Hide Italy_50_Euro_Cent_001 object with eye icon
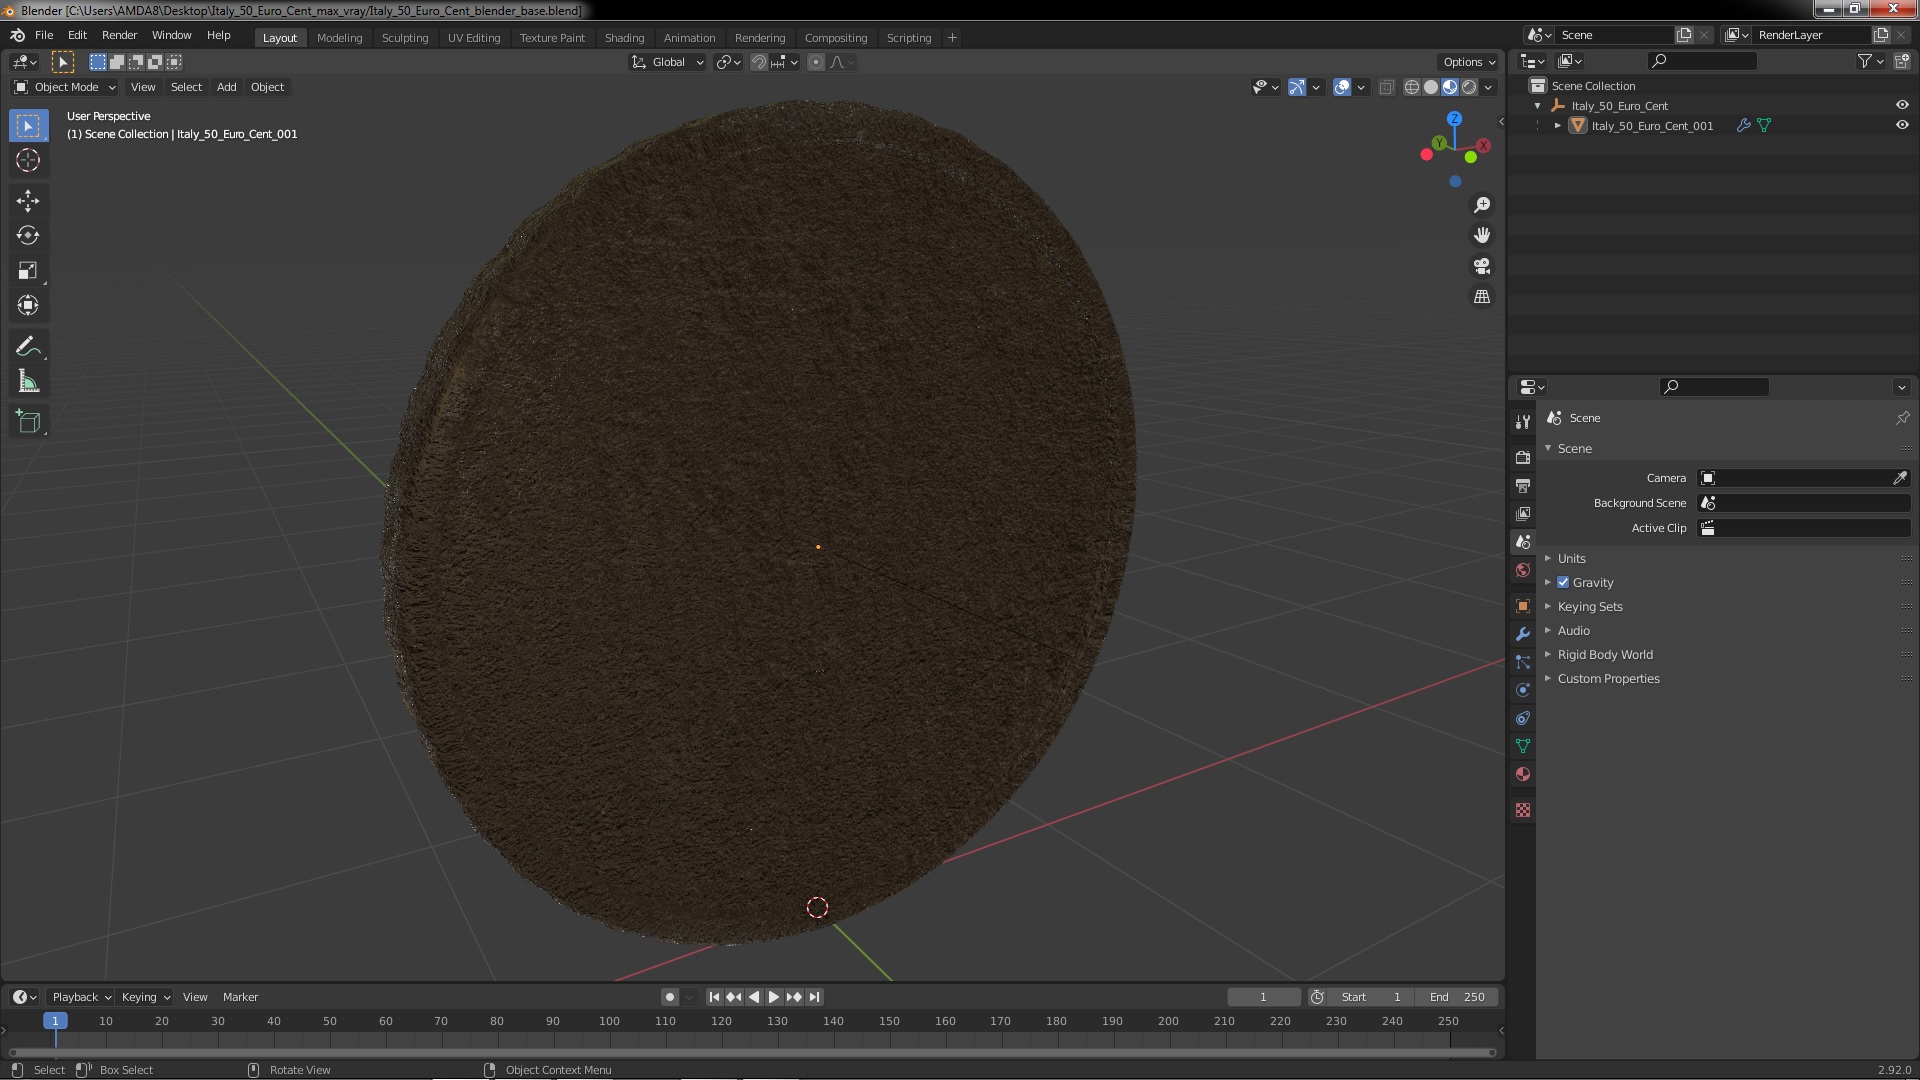This screenshot has width=1920, height=1080. pyautogui.click(x=1902, y=126)
